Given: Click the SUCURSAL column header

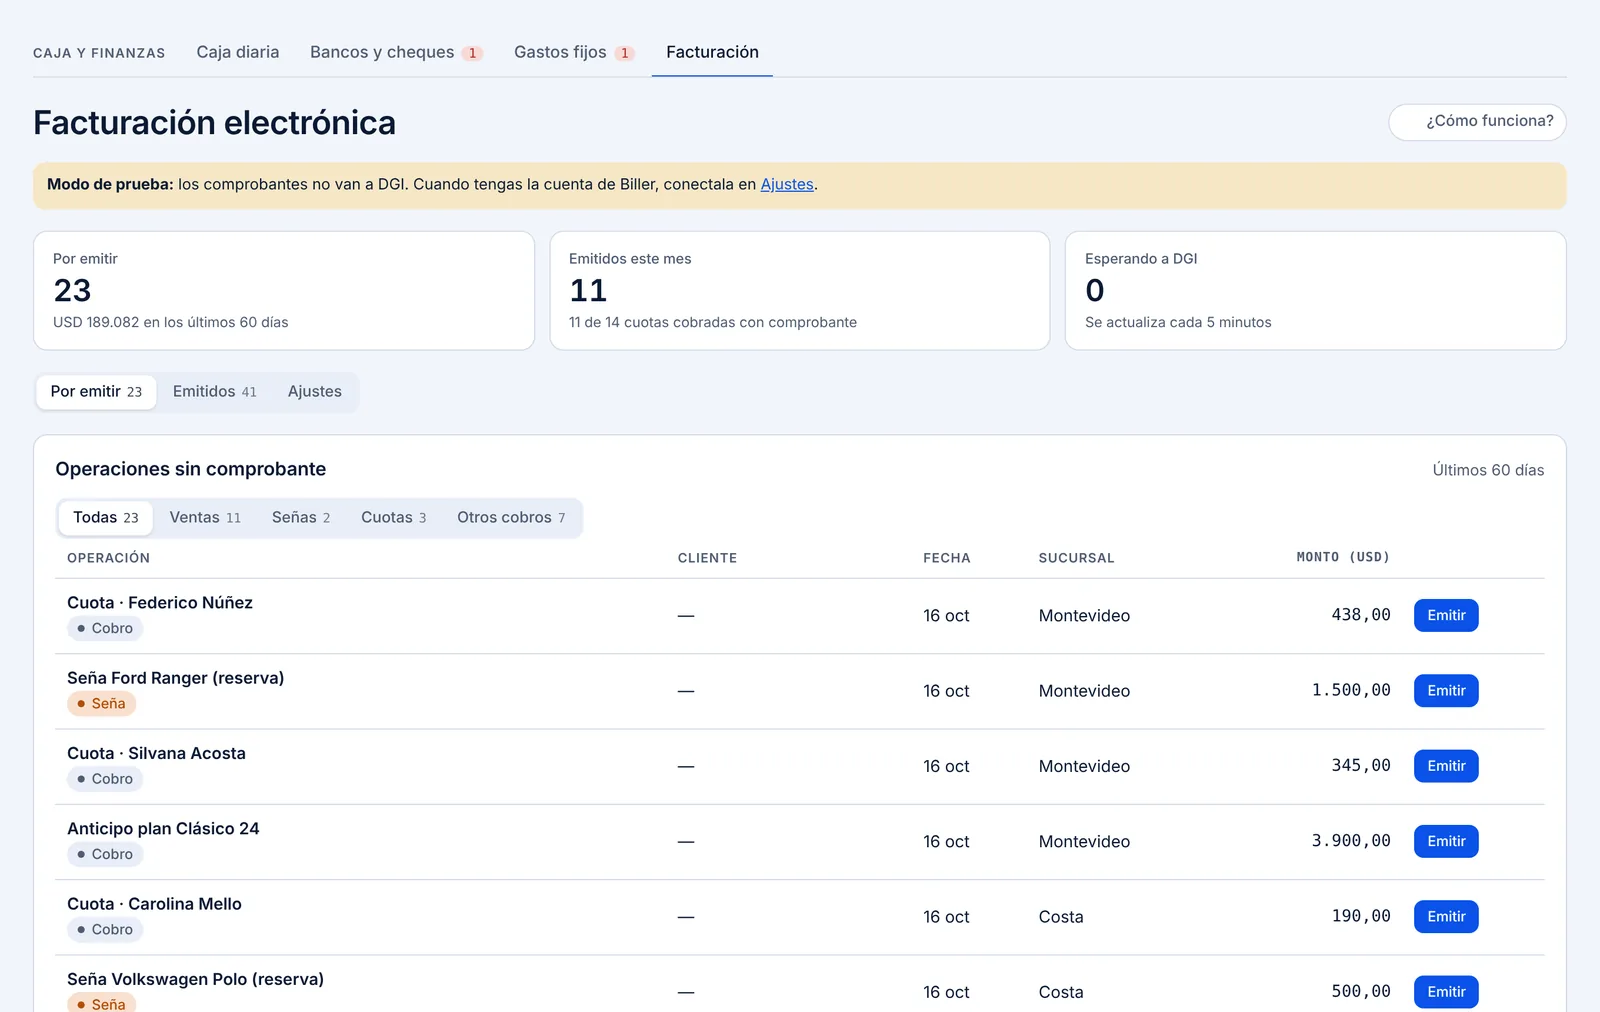Looking at the screenshot, I should (1076, 558).
